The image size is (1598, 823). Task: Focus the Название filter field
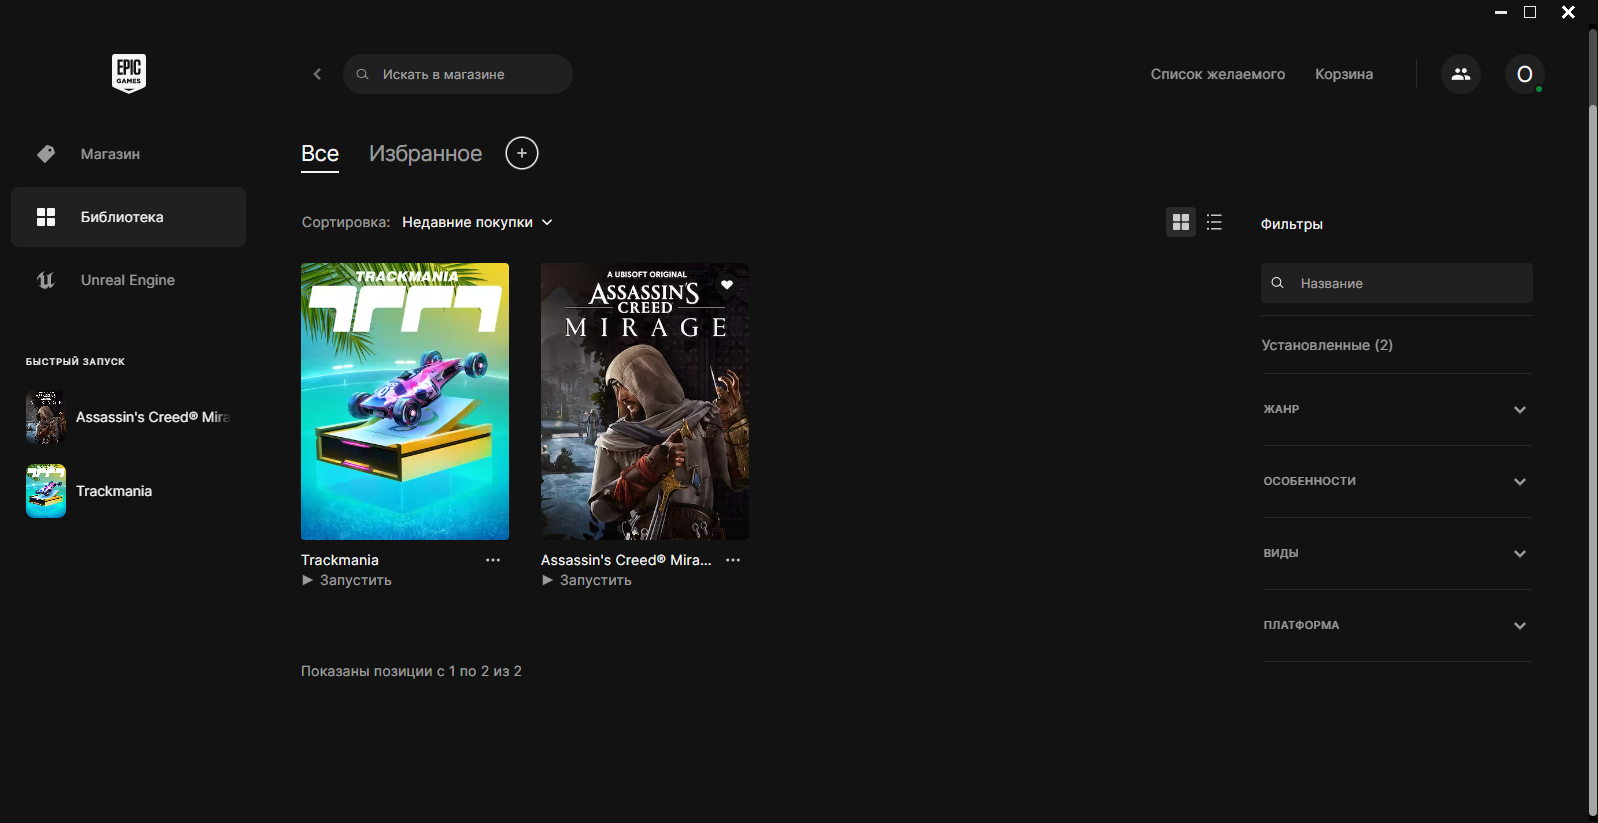[1397, 283]
